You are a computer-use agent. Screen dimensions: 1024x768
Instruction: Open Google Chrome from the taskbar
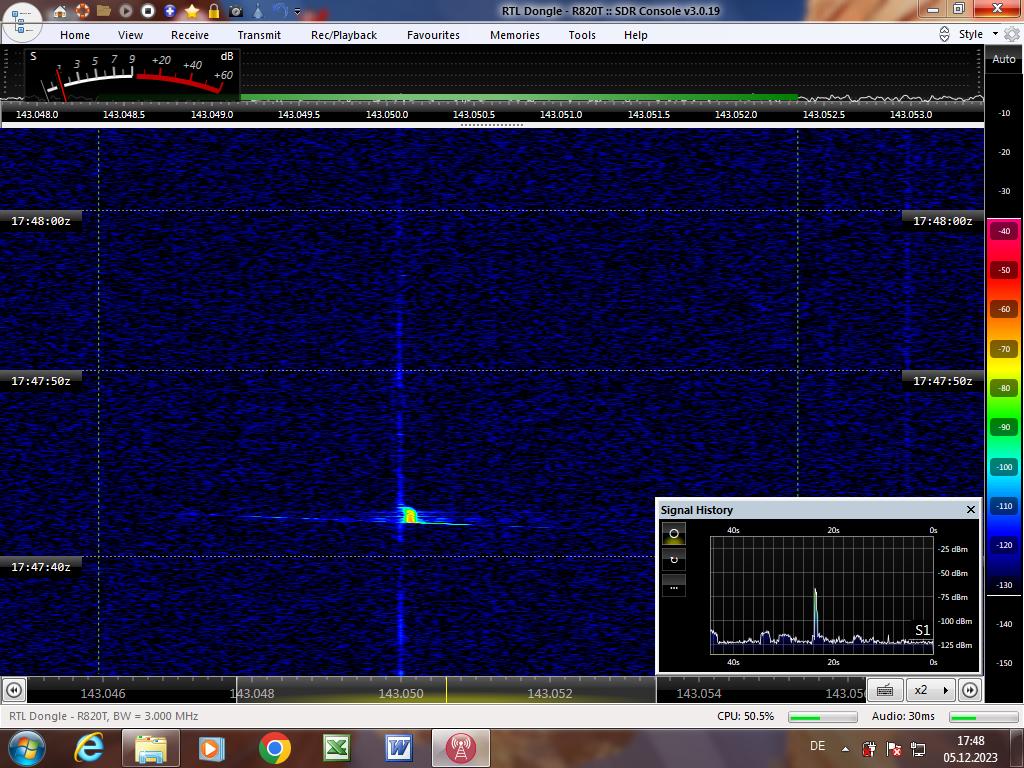point(274,748)
